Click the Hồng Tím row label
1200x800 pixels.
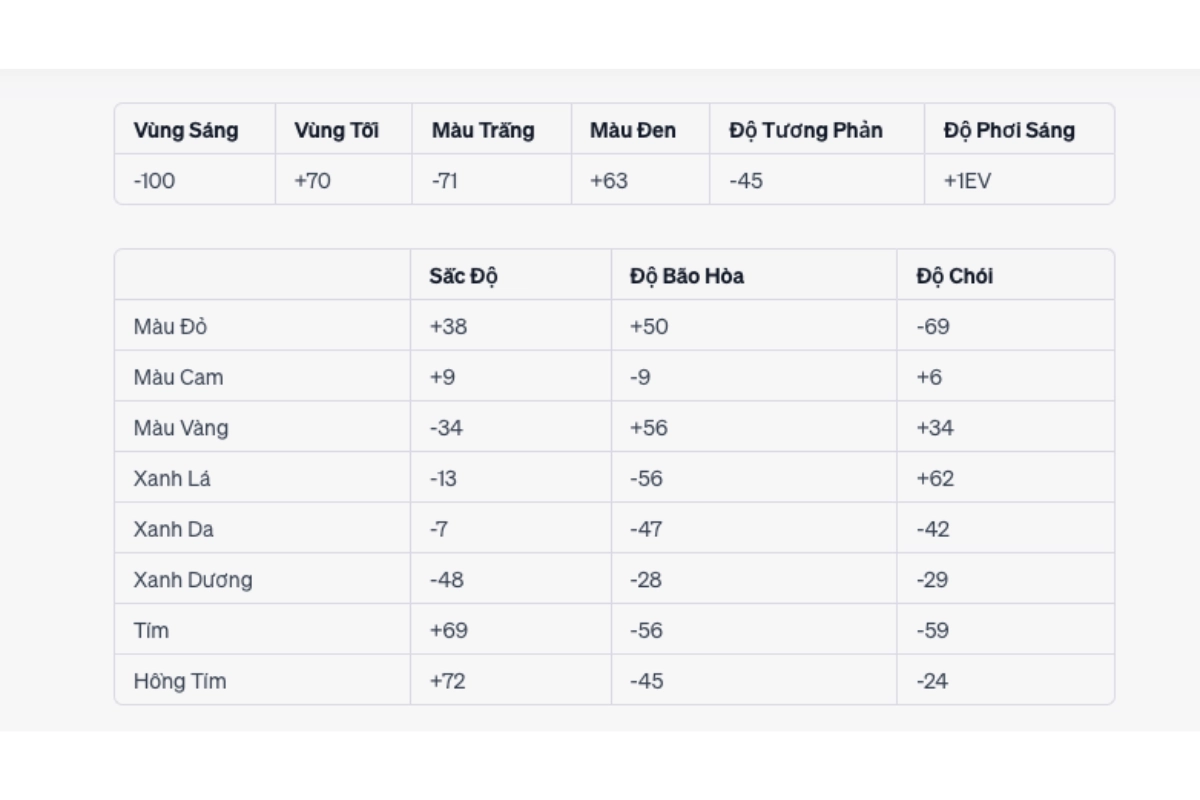point(180,681)
